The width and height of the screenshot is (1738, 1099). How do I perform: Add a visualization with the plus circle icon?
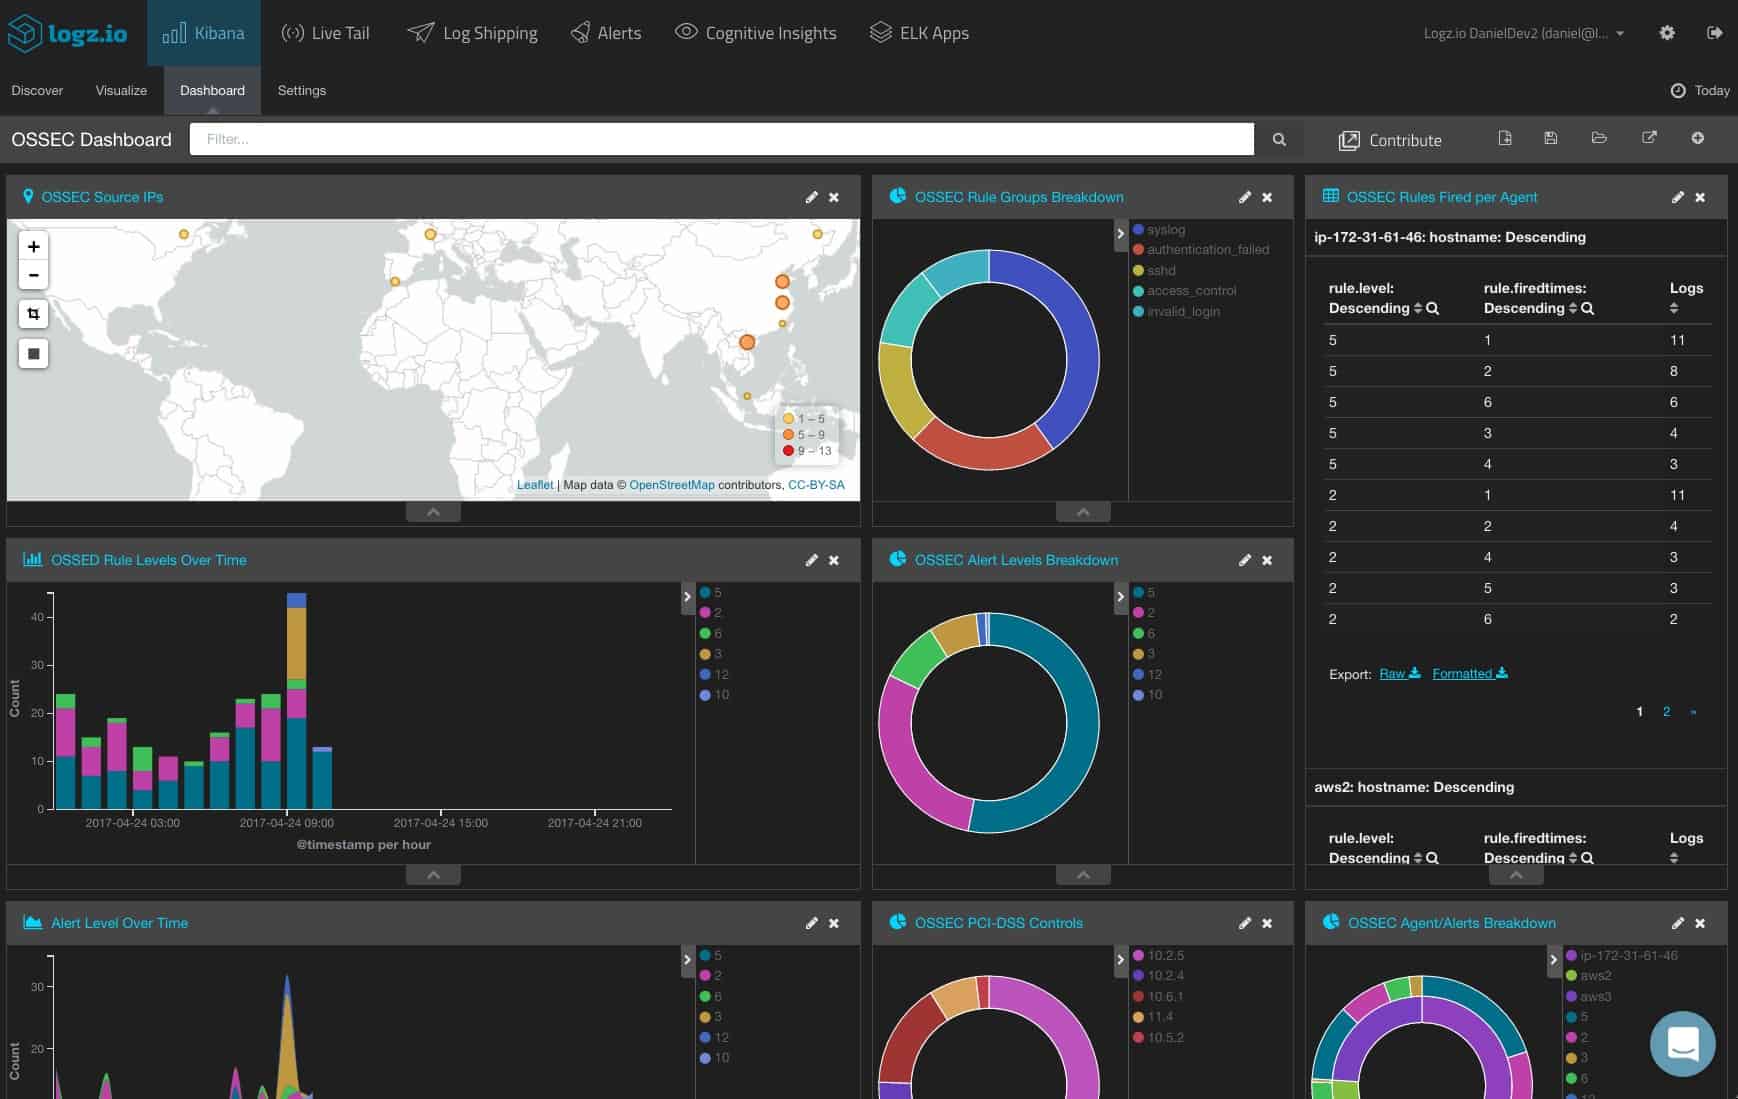(1698, 138)
